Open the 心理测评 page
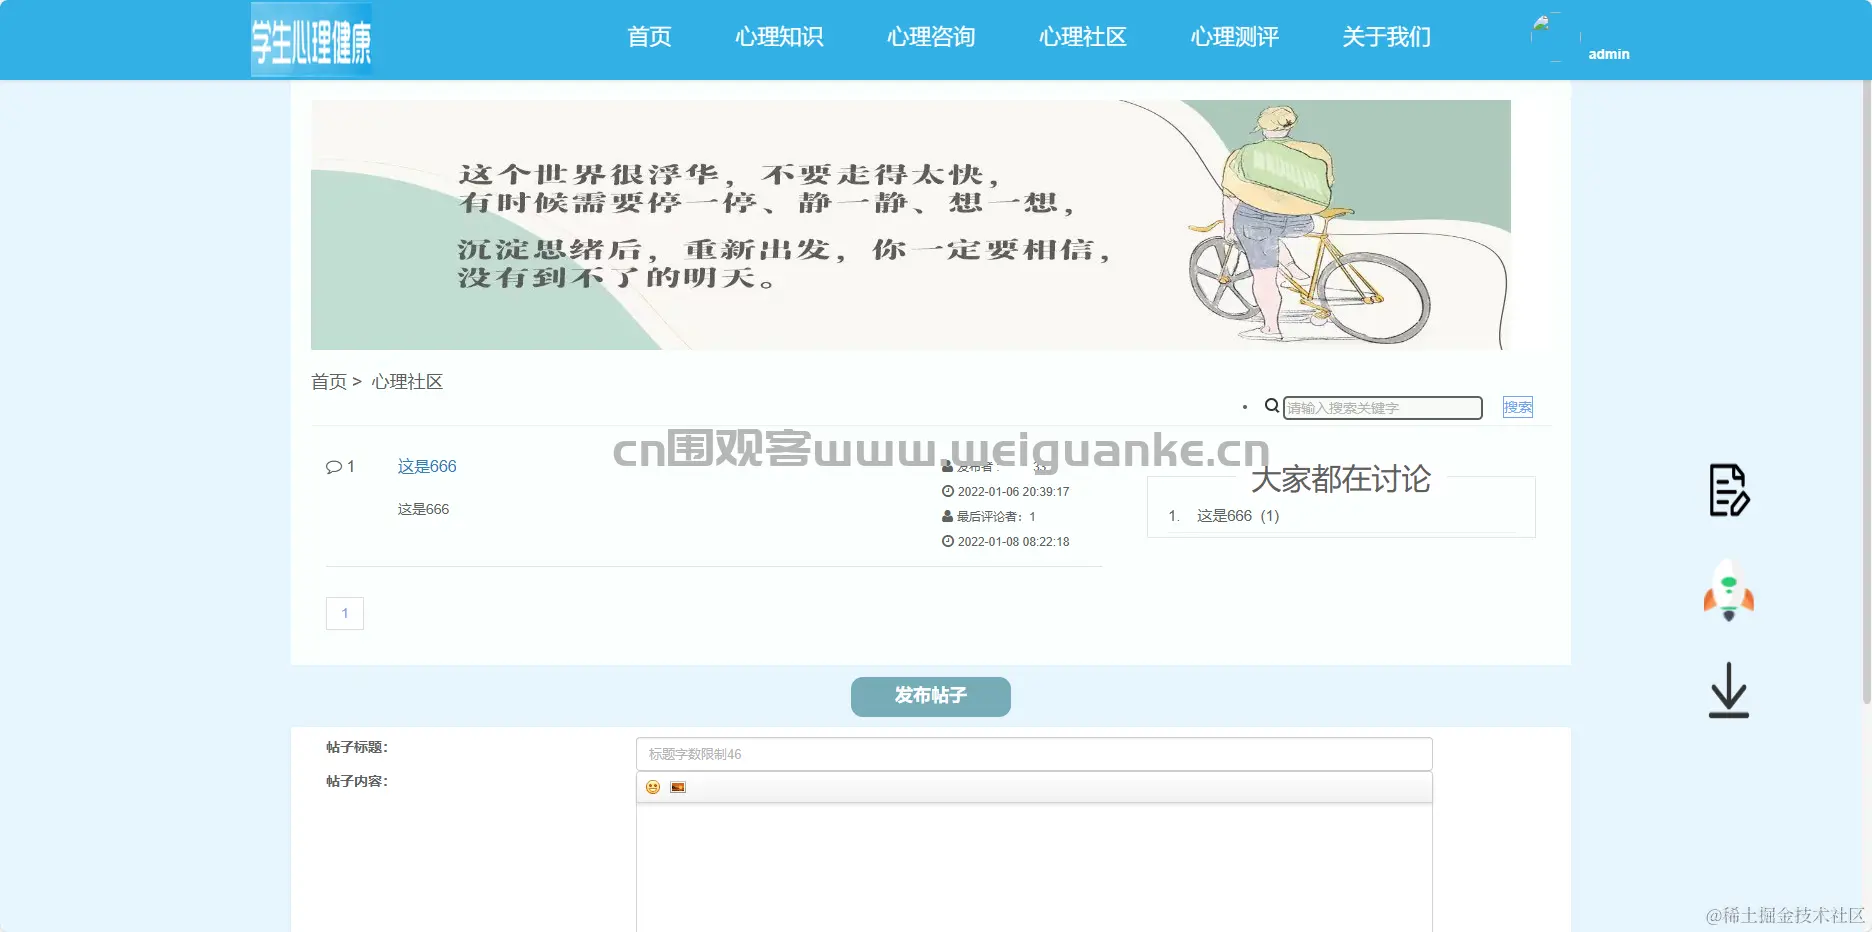1872x932 pixels. (x=1235, y=37)
